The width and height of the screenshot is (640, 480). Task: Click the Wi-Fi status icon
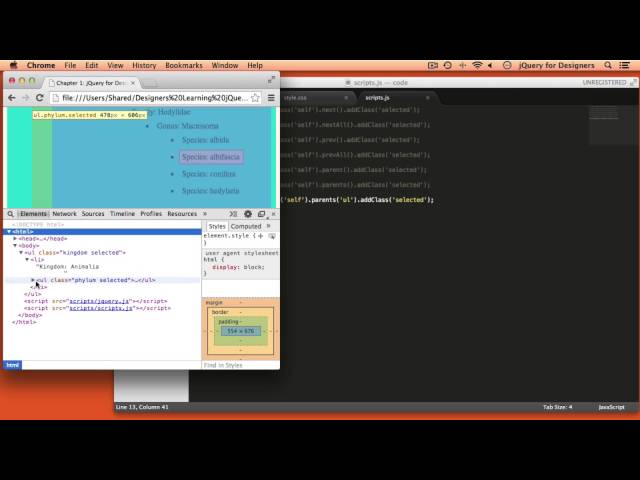477,65
